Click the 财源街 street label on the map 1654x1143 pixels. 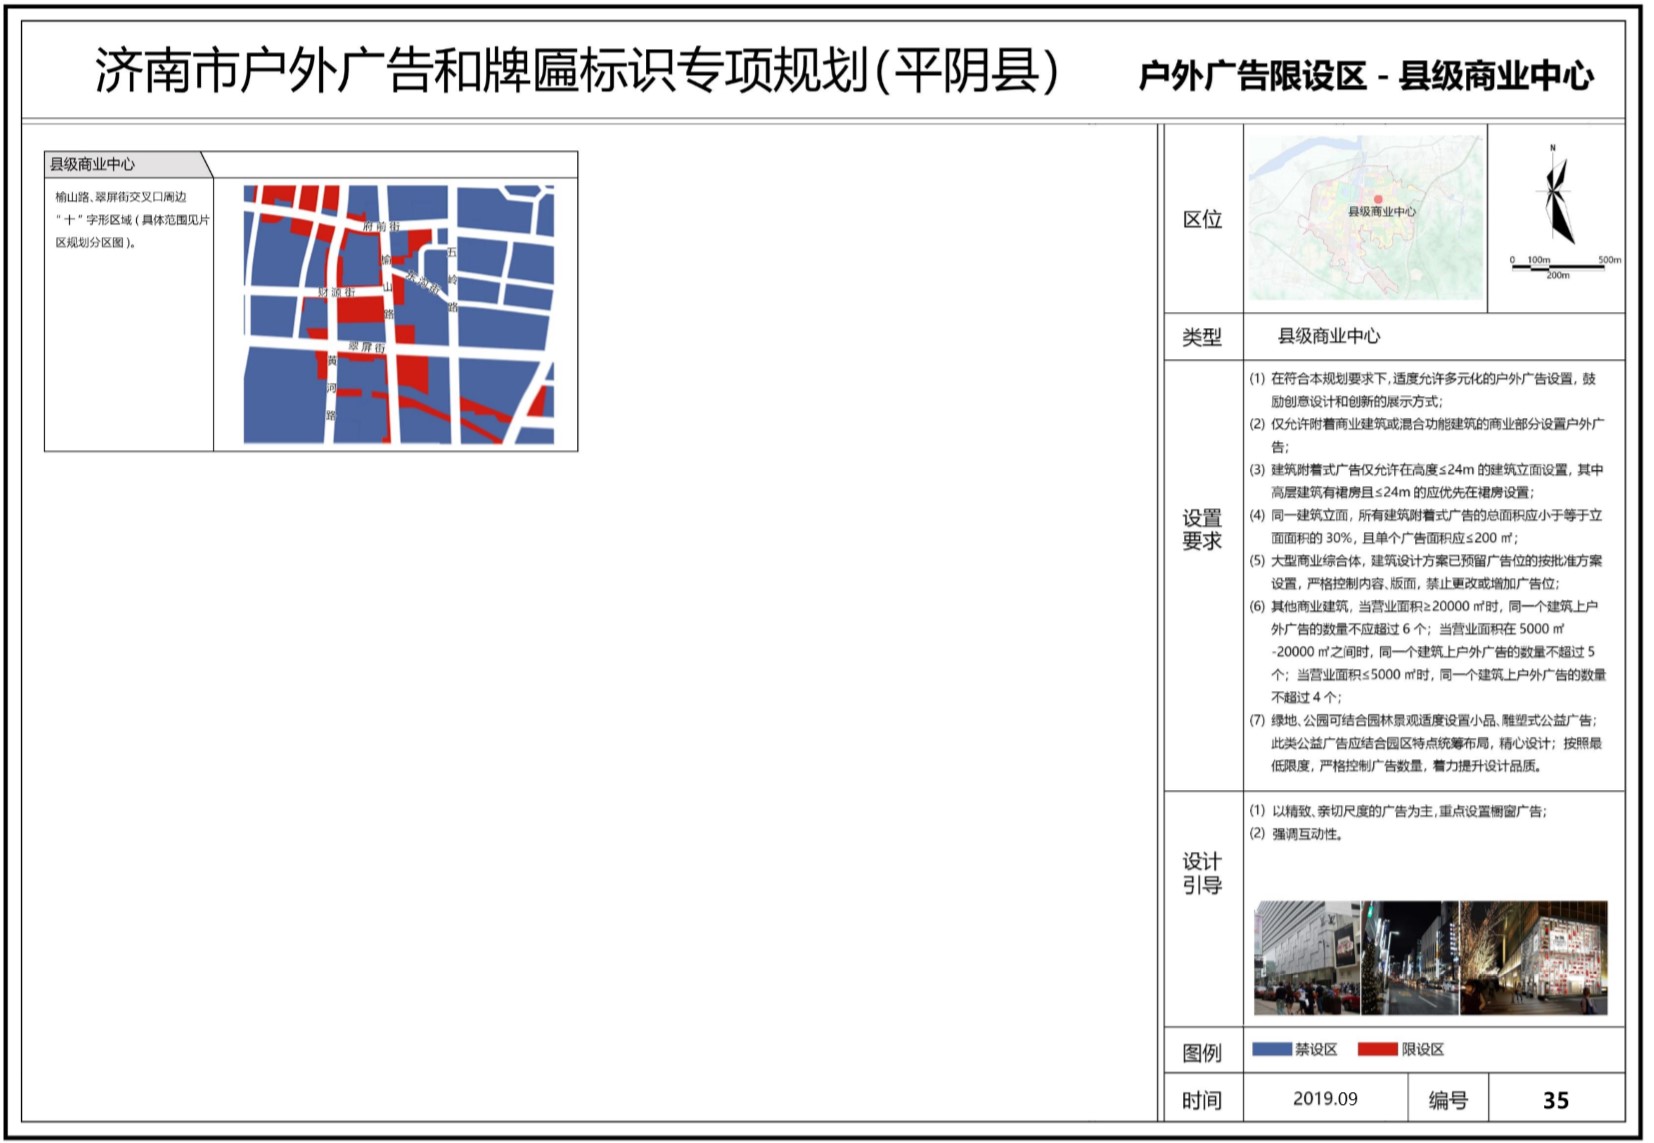click(336, 292)
